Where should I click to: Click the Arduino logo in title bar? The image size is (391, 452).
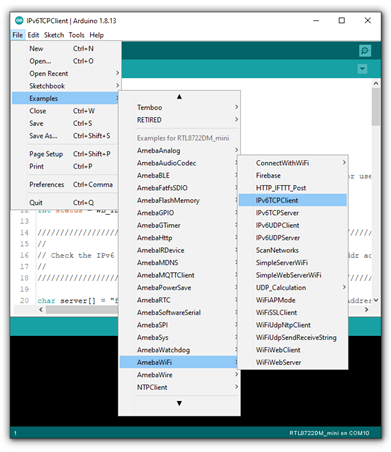(x=19, y=21)
